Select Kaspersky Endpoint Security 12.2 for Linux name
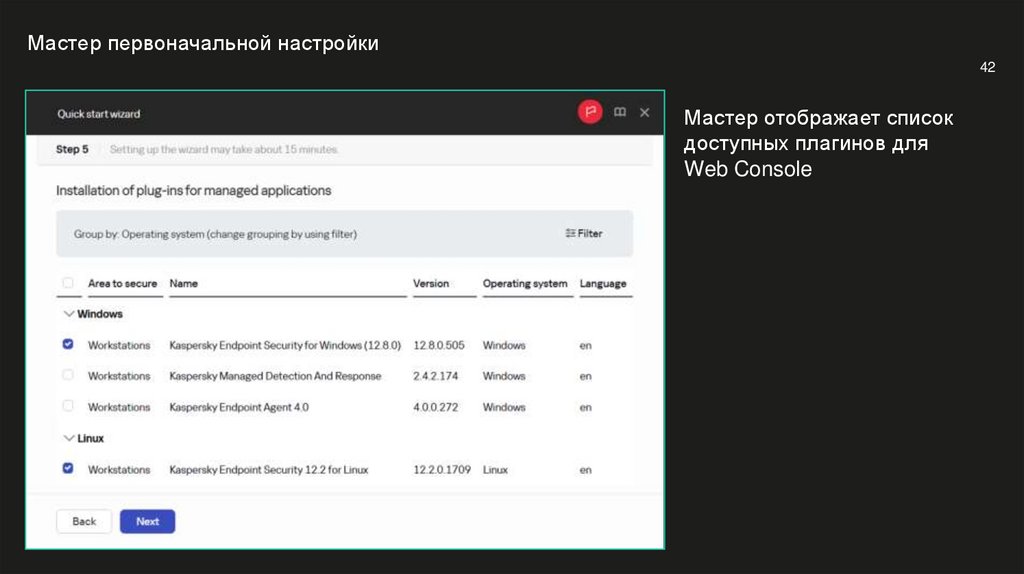 268,470
